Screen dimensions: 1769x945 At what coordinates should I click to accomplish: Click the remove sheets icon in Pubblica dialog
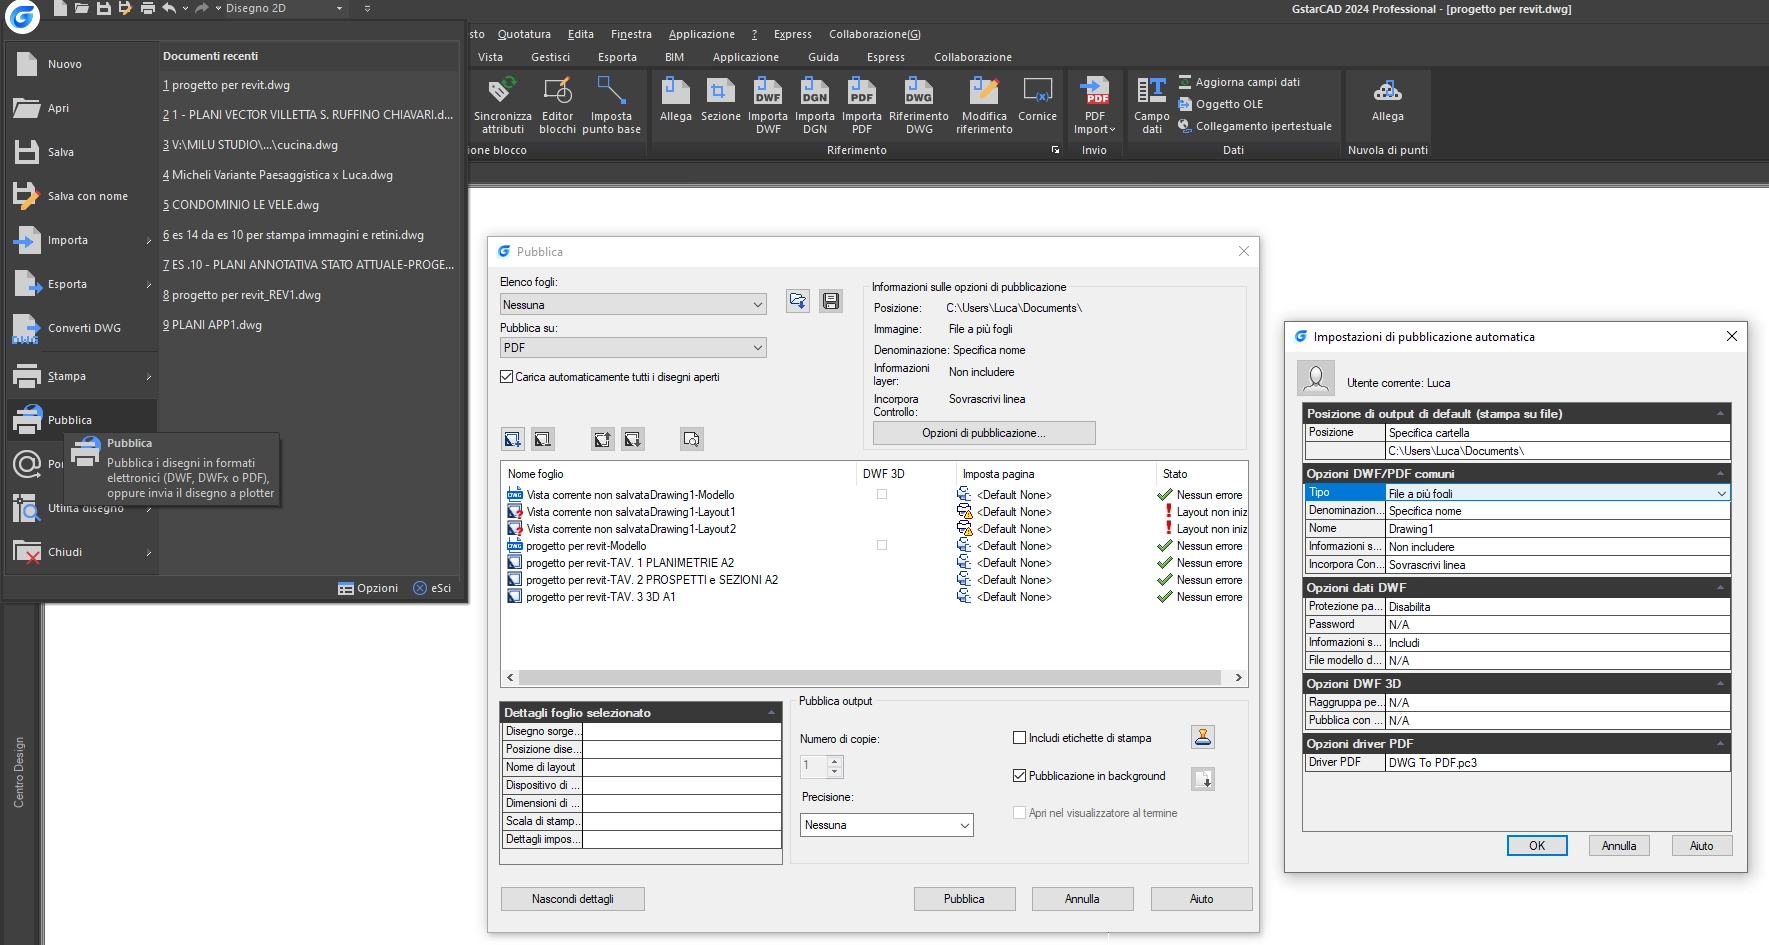coord(542,439)
